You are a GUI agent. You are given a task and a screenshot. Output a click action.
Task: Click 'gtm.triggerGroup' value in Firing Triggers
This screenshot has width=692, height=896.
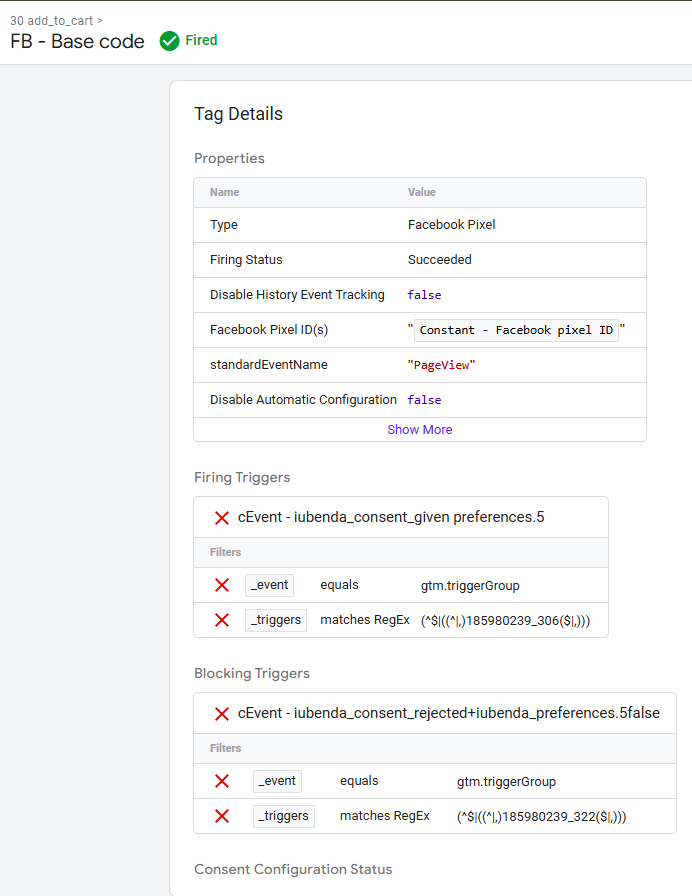[x=470, y=586]
